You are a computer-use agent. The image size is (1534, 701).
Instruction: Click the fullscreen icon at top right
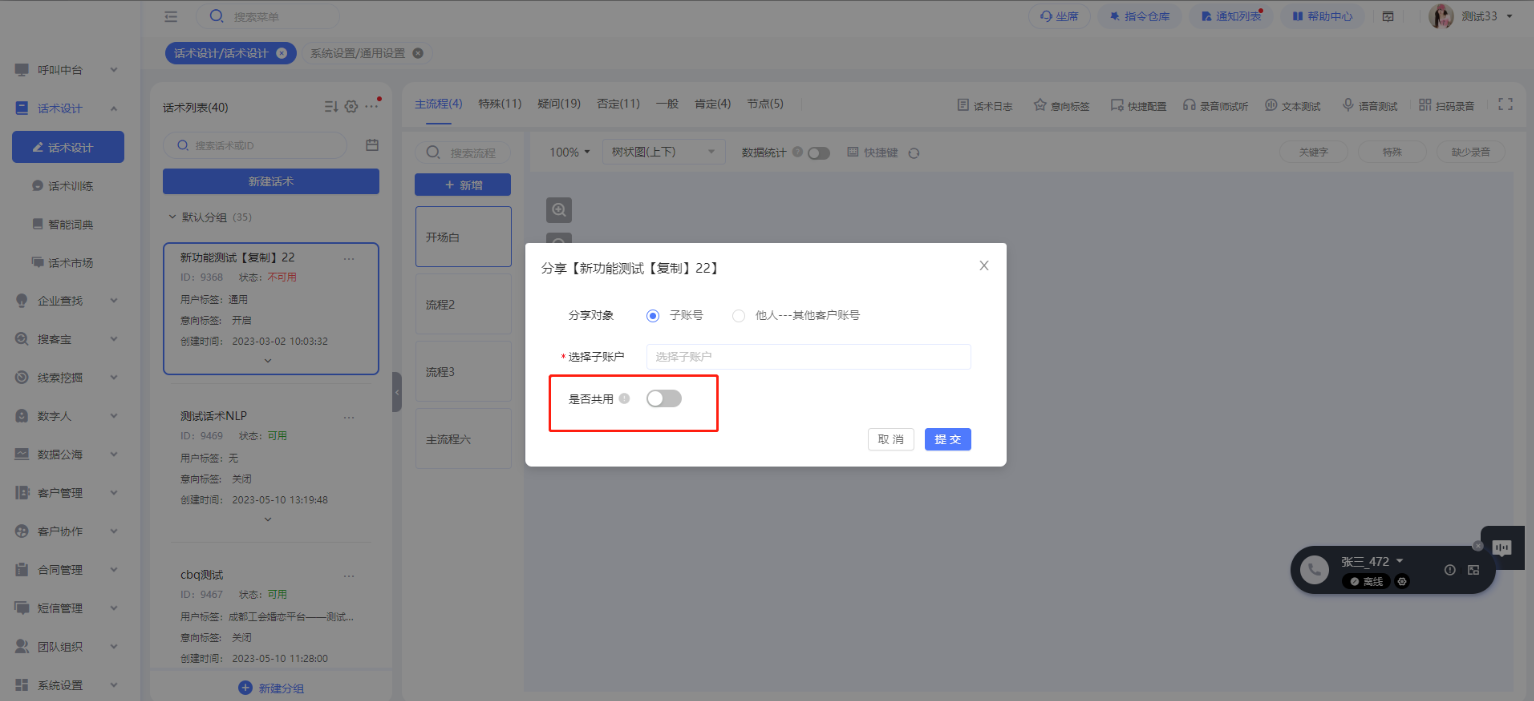click(x=1505, y=105)
